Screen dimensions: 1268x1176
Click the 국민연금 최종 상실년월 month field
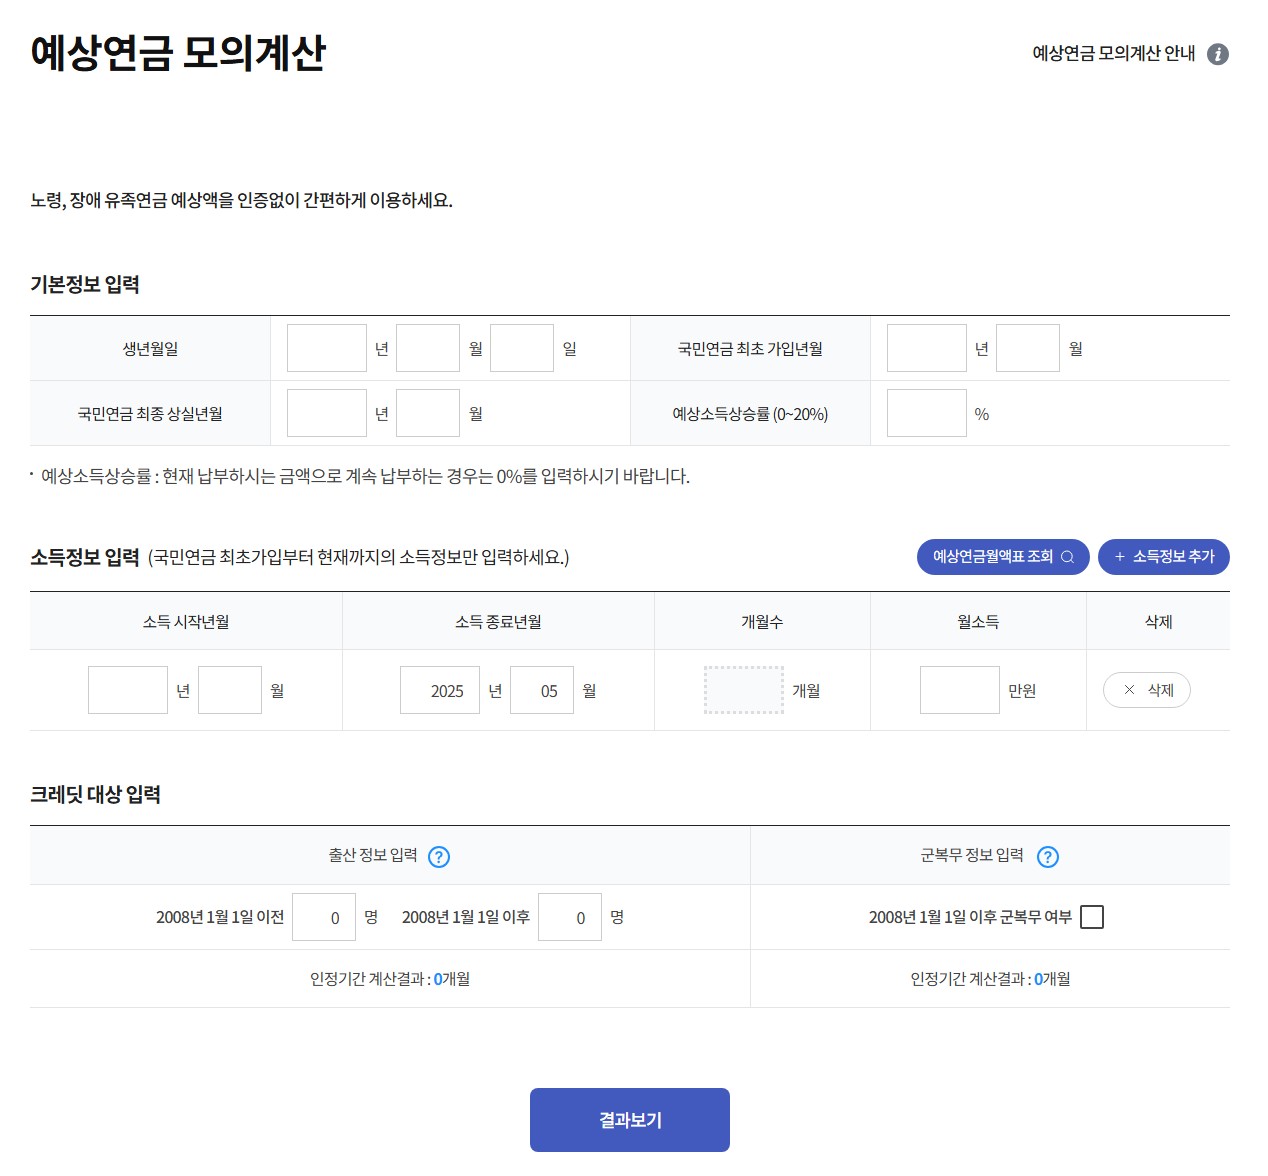(x=427, y=412)
